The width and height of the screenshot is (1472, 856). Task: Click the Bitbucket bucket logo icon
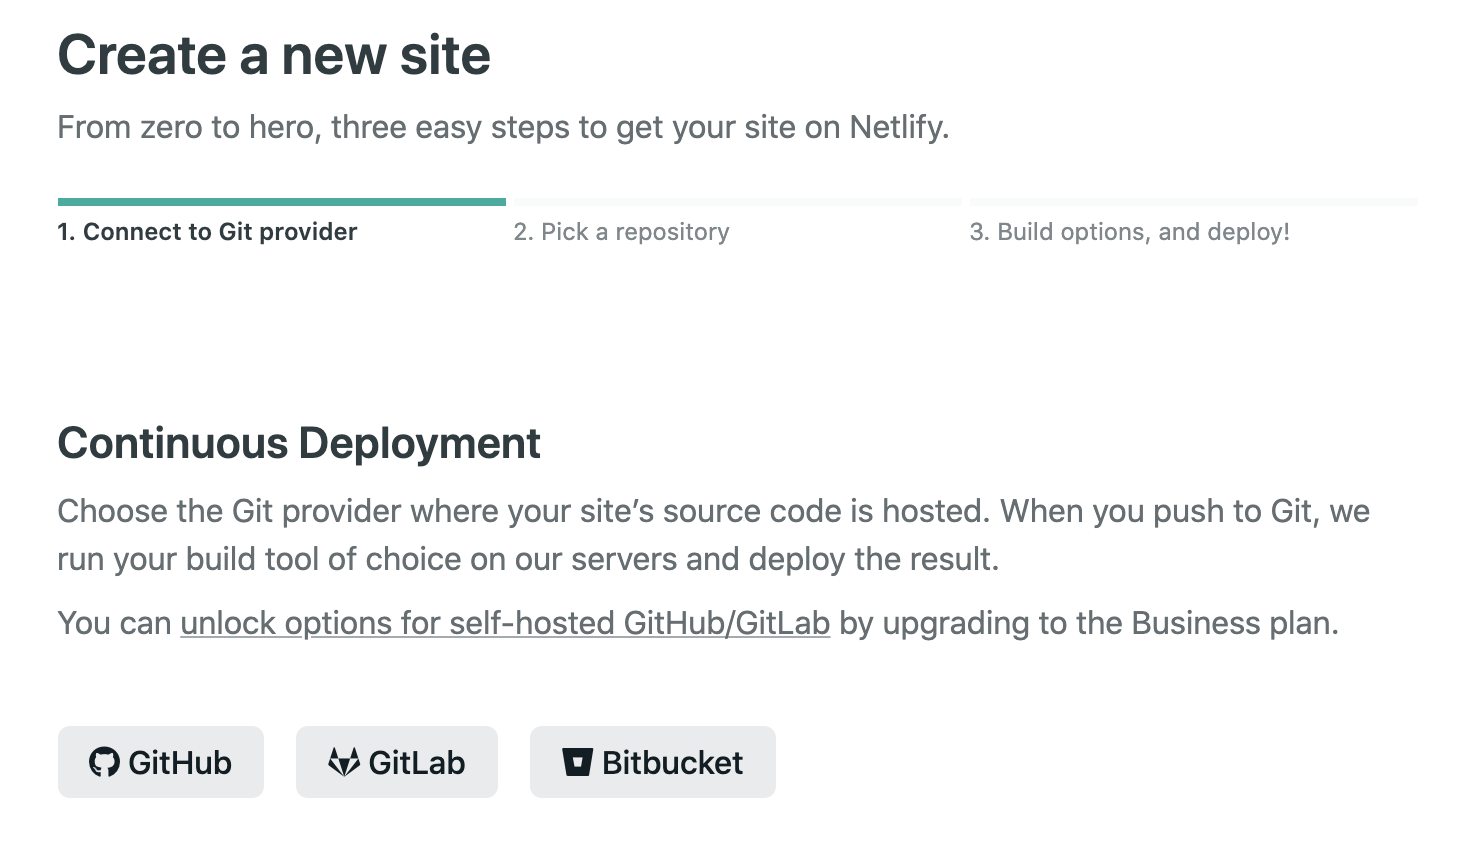[577, 762]
